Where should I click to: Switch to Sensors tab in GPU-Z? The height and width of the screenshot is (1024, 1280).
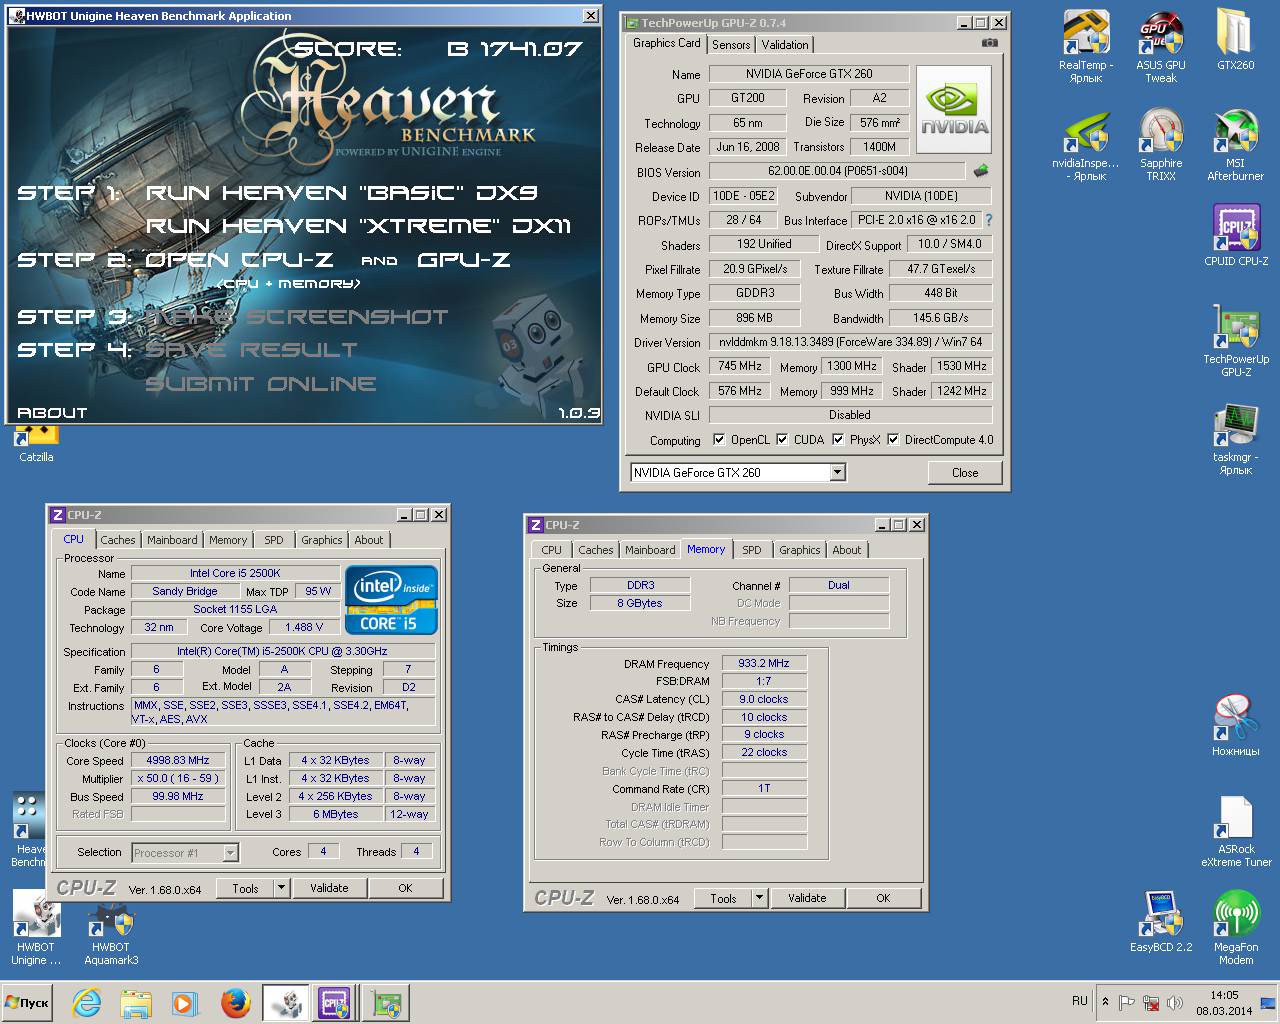point(731,45)
